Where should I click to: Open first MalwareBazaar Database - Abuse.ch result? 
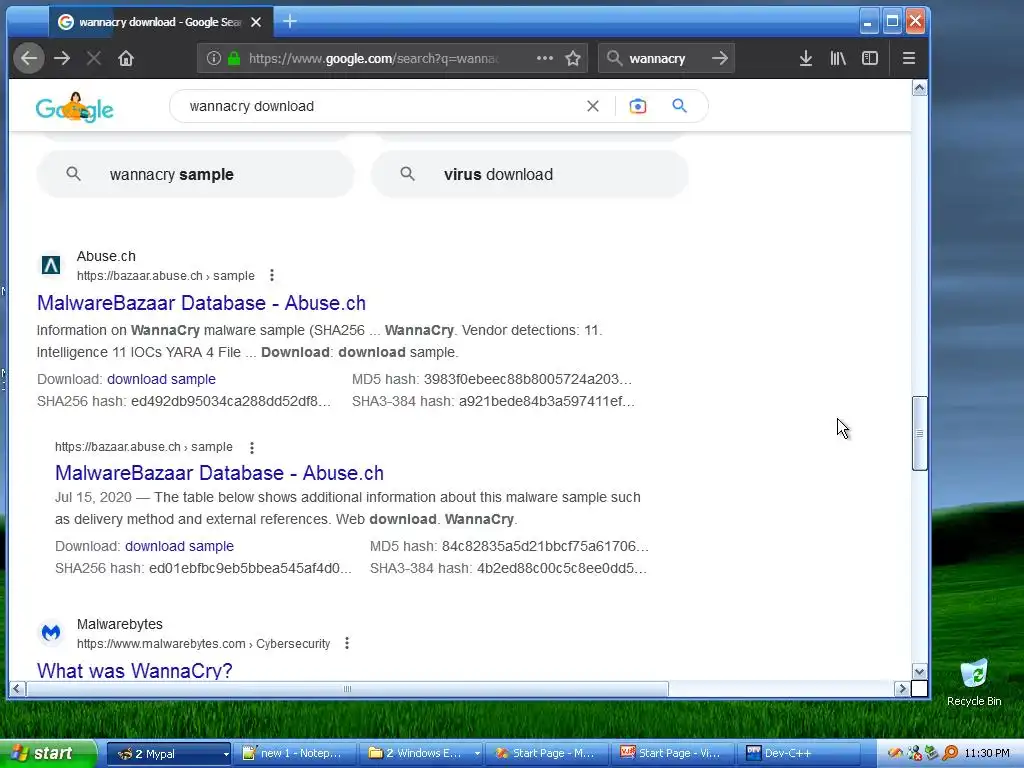click(201, 303)
